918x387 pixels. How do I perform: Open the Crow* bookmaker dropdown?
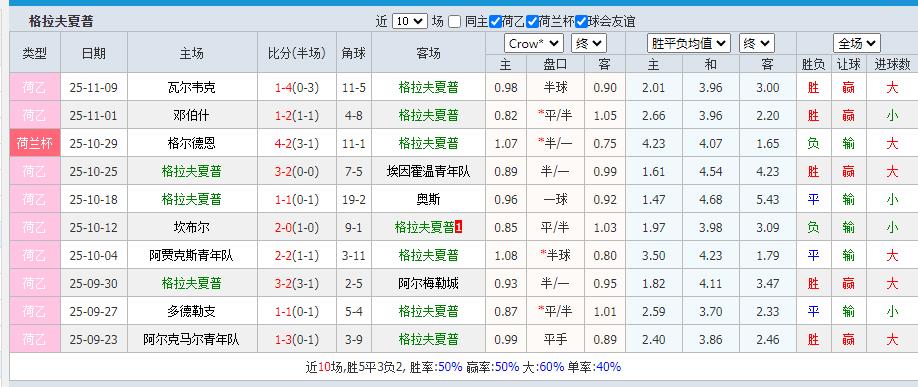coord(533,43)
